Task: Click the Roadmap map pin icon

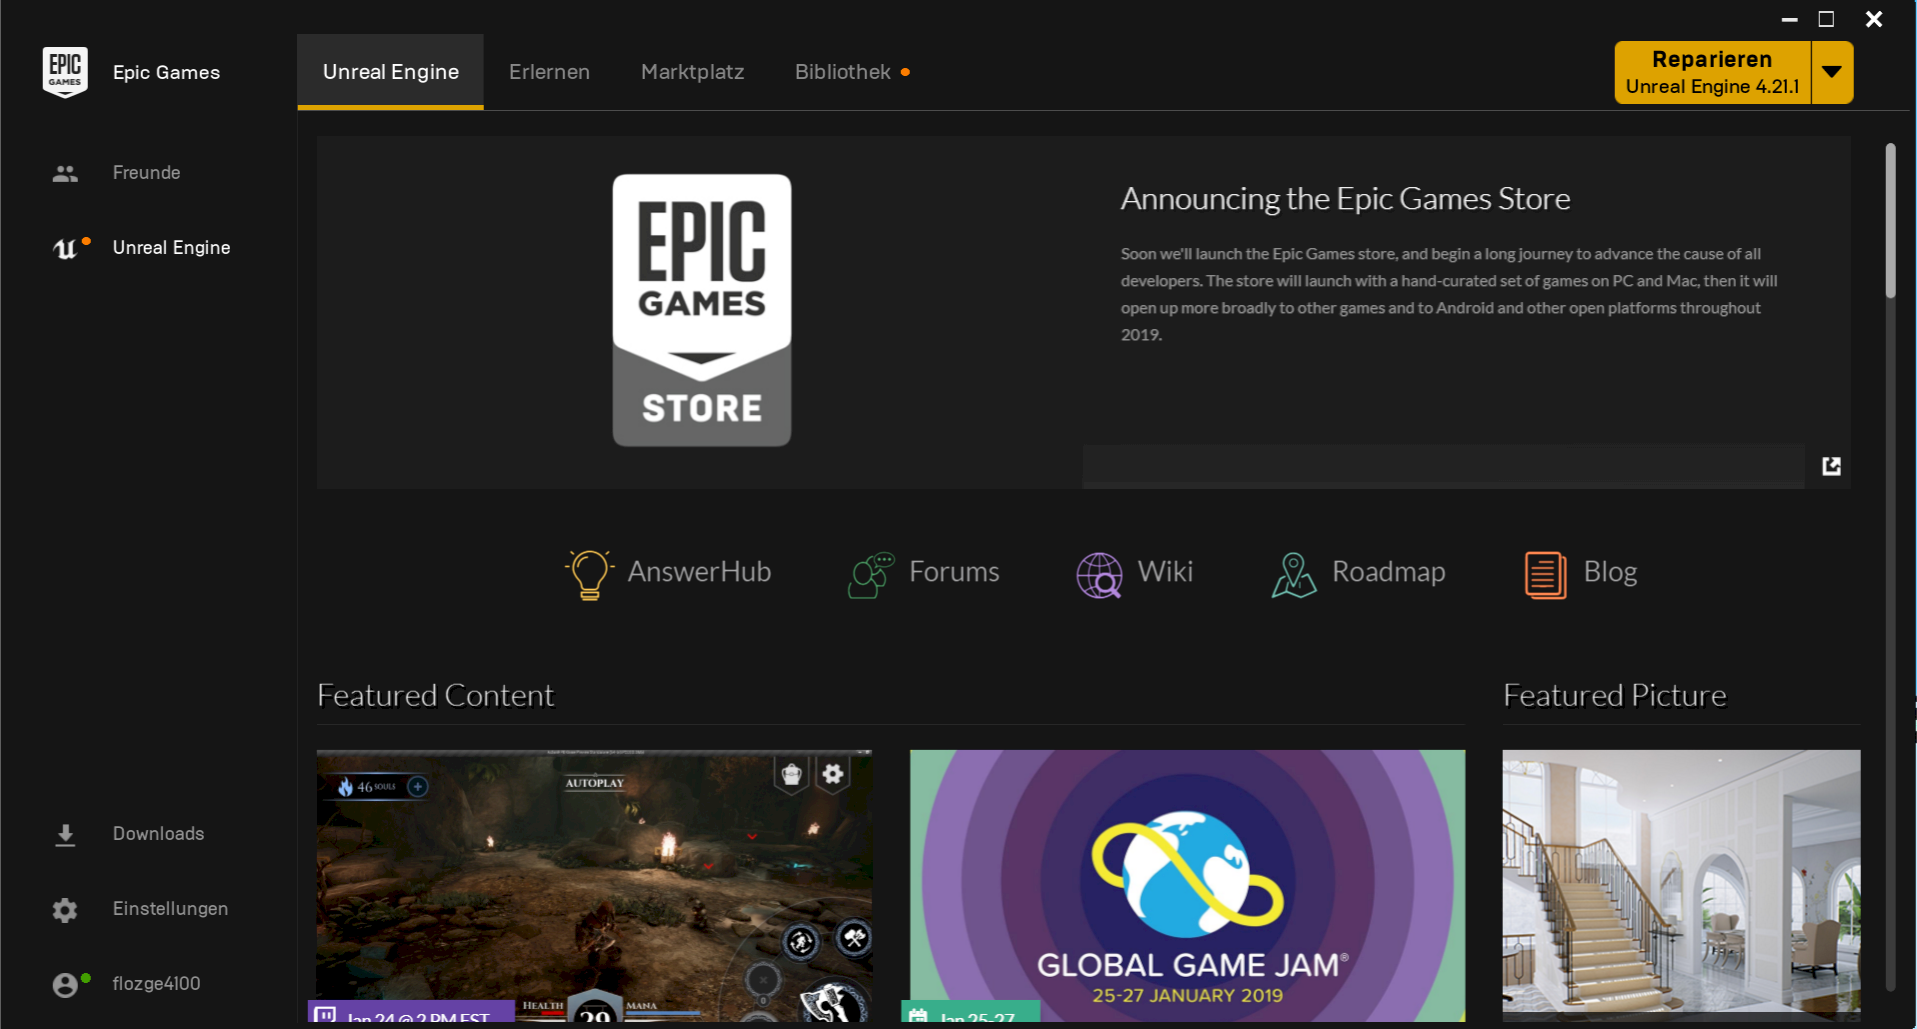Action: pyautogui.click(x=1293, y=575)
